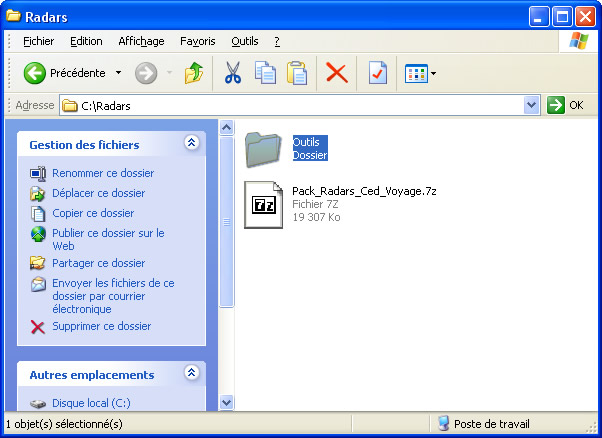602x438 pixels.
Task: Click Envoyer les fichiers par courrier link
Action: 113,296
